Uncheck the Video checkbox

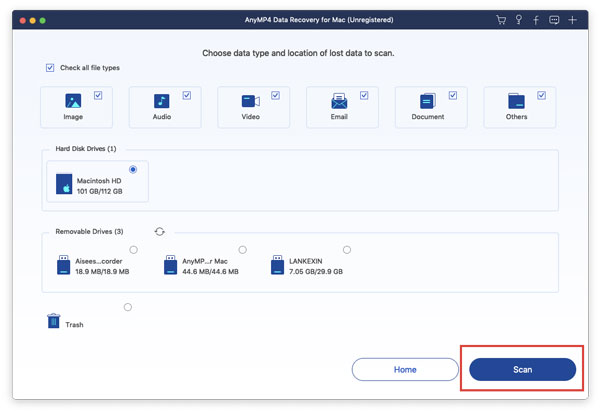(276, 95)
